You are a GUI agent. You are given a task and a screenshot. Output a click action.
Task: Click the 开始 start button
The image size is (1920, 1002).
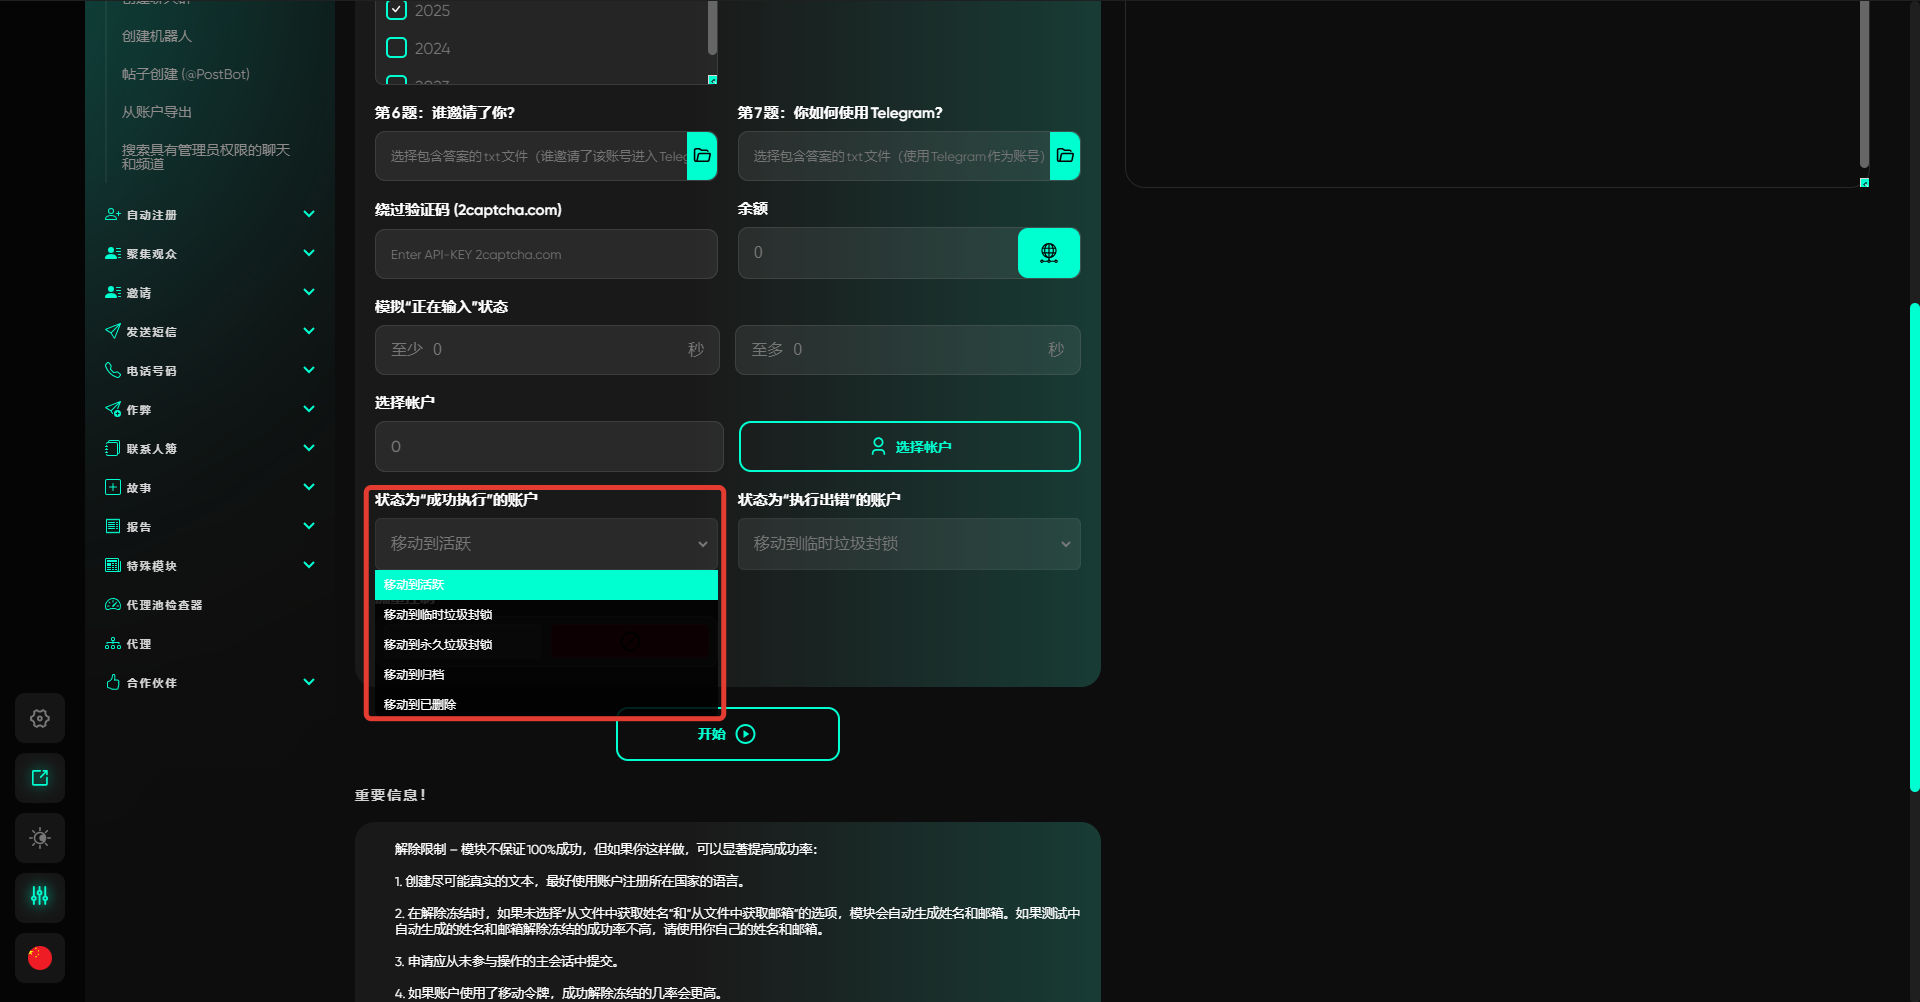[727, 734]
